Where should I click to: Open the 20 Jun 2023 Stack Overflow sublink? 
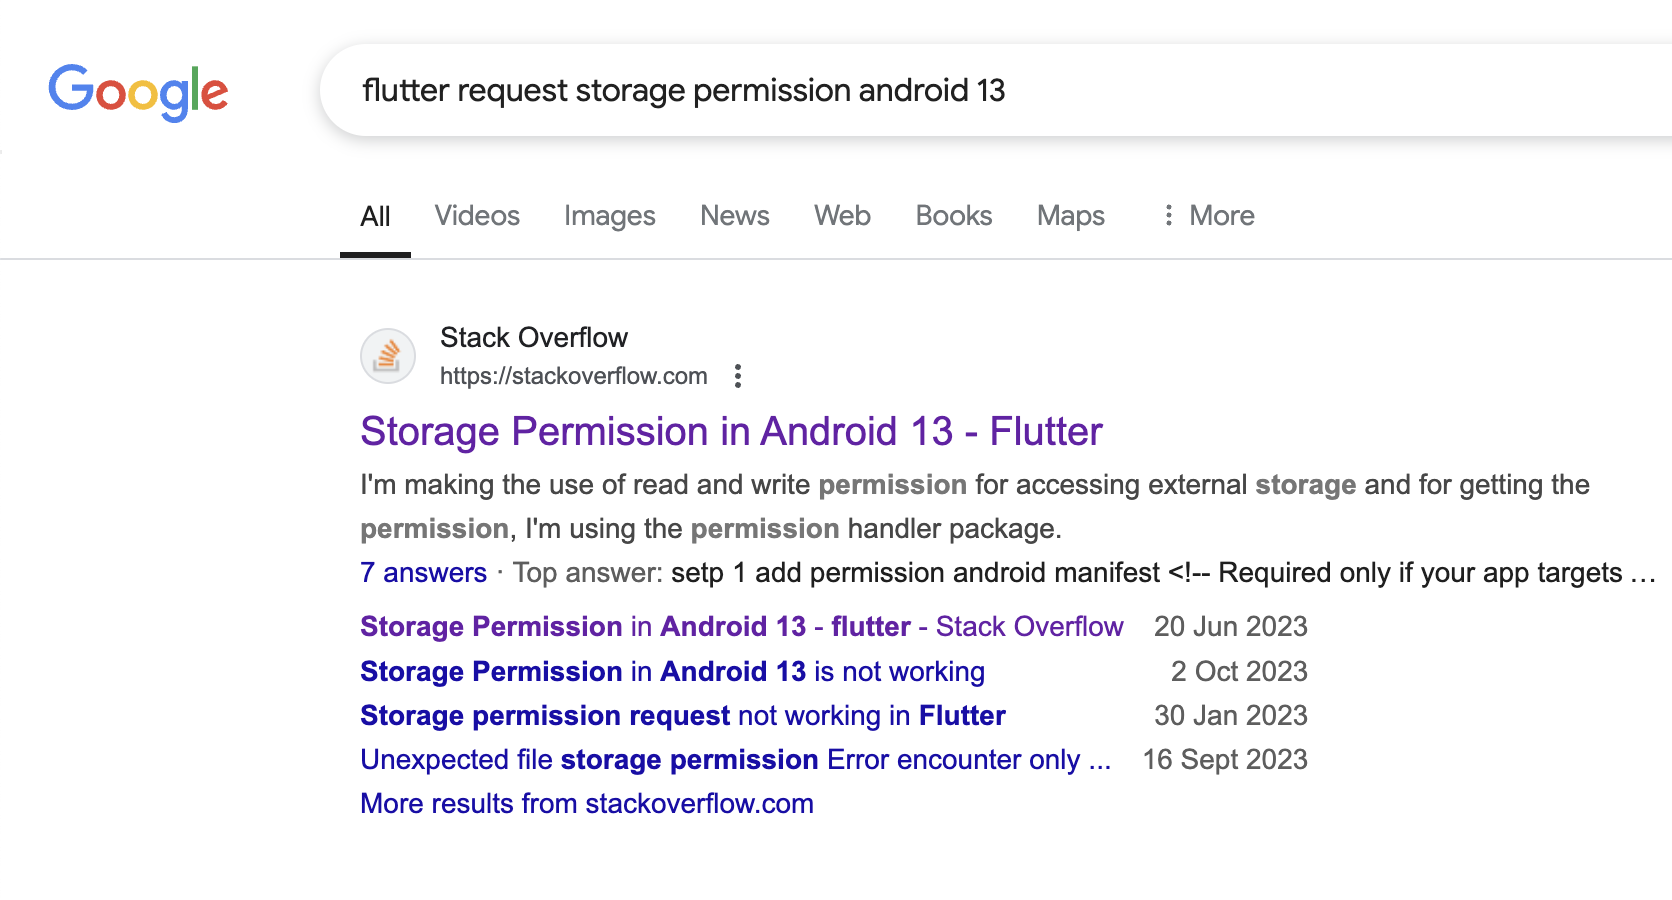tap(742, 626)
